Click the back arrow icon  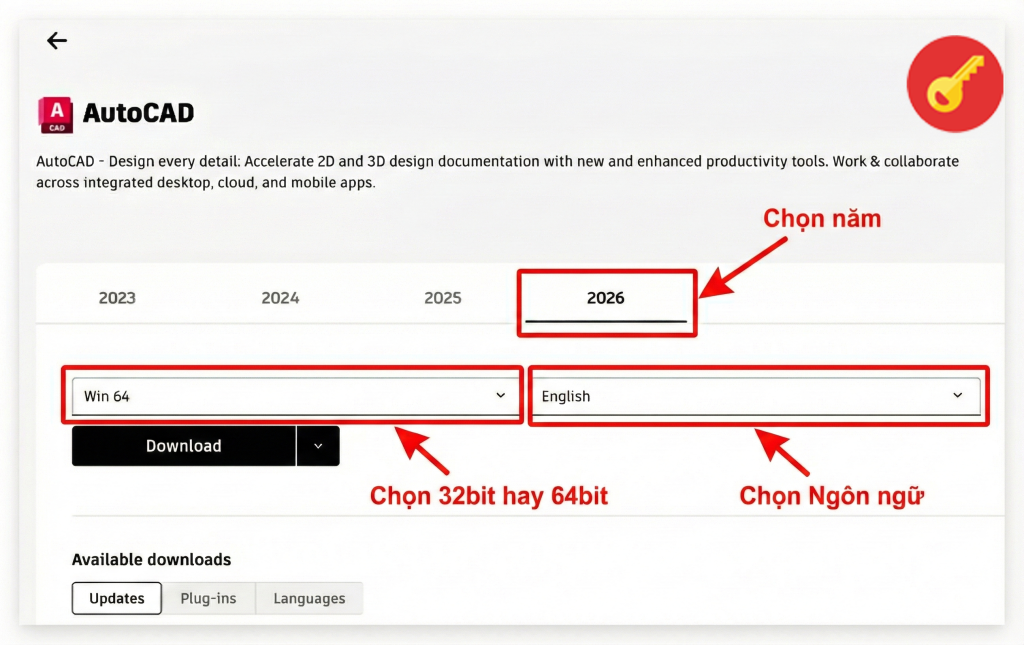coord(57,41)
